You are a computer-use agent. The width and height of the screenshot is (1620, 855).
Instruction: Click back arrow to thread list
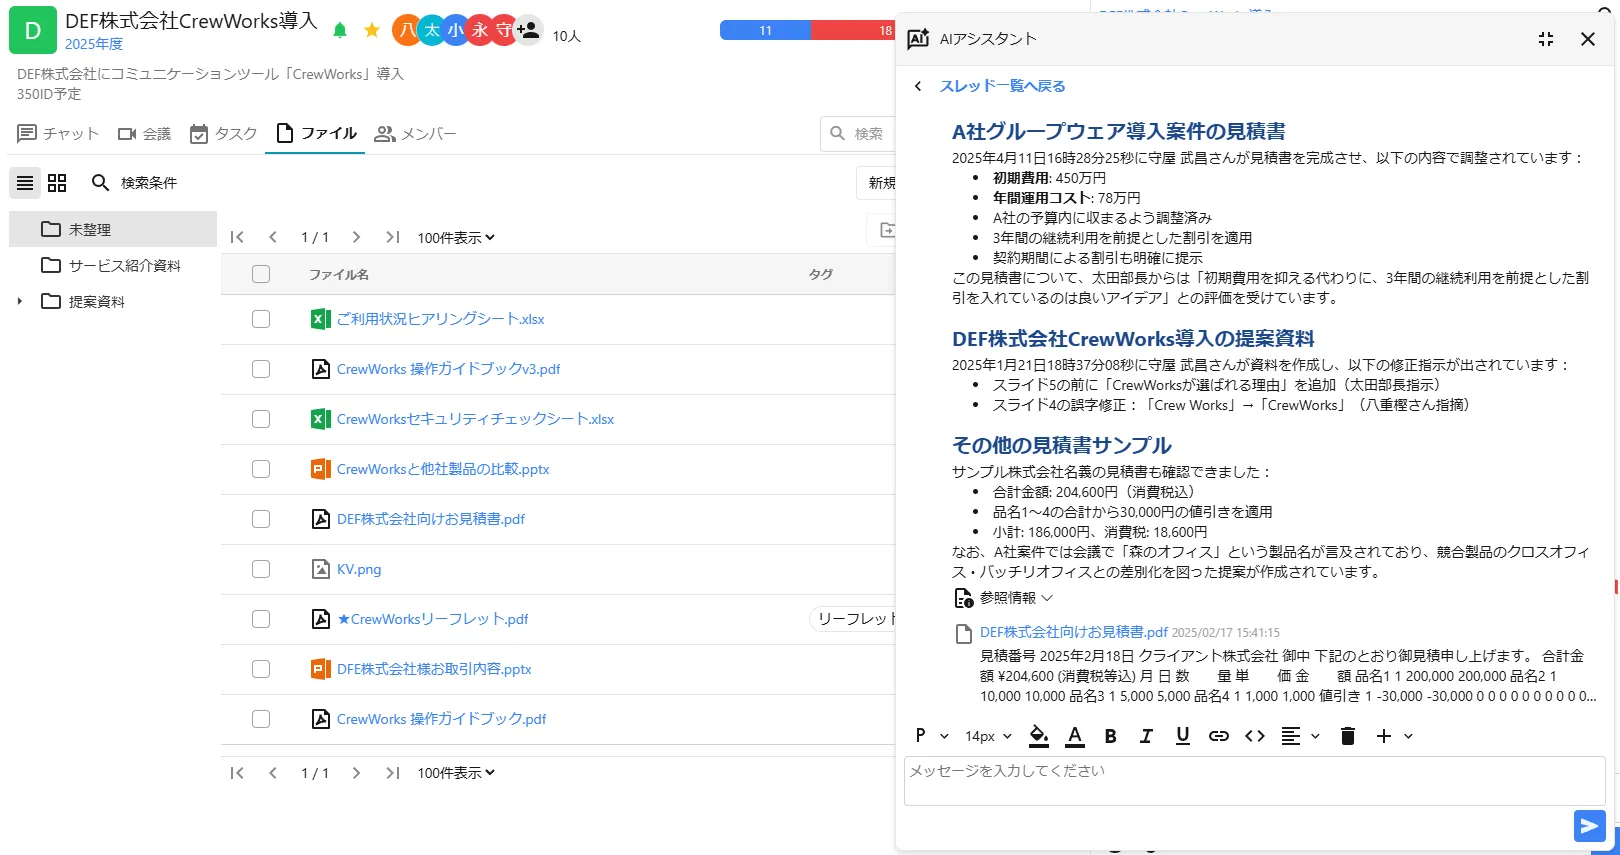click(918, 86)
